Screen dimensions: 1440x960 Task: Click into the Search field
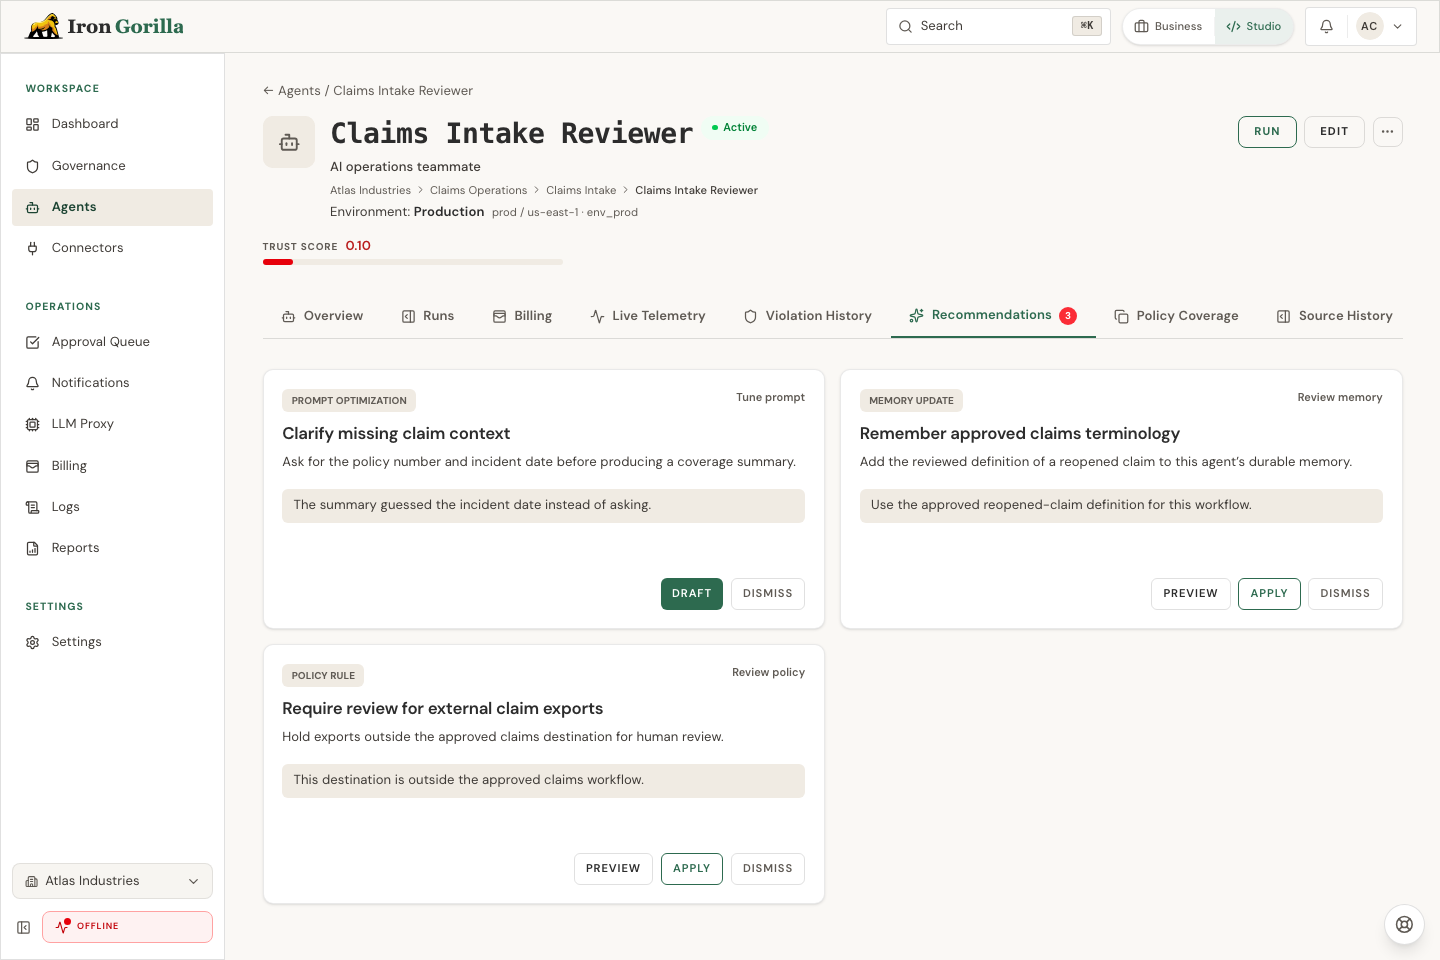click(998, 27)
